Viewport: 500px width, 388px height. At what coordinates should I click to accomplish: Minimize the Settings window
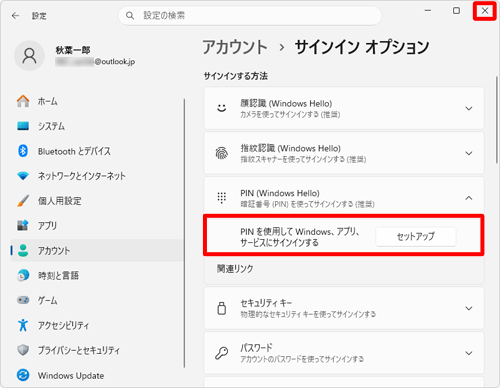tap(428, 11)
